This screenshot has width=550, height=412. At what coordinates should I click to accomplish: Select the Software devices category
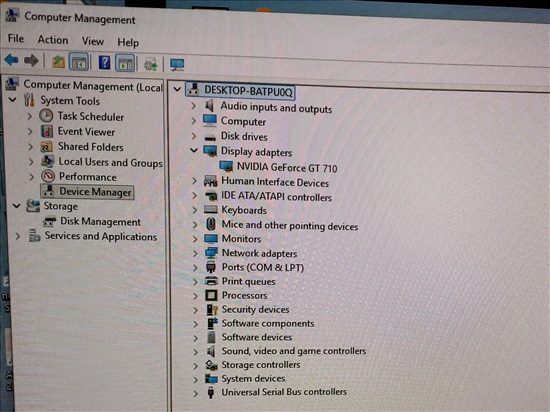(x=257, y=337)
